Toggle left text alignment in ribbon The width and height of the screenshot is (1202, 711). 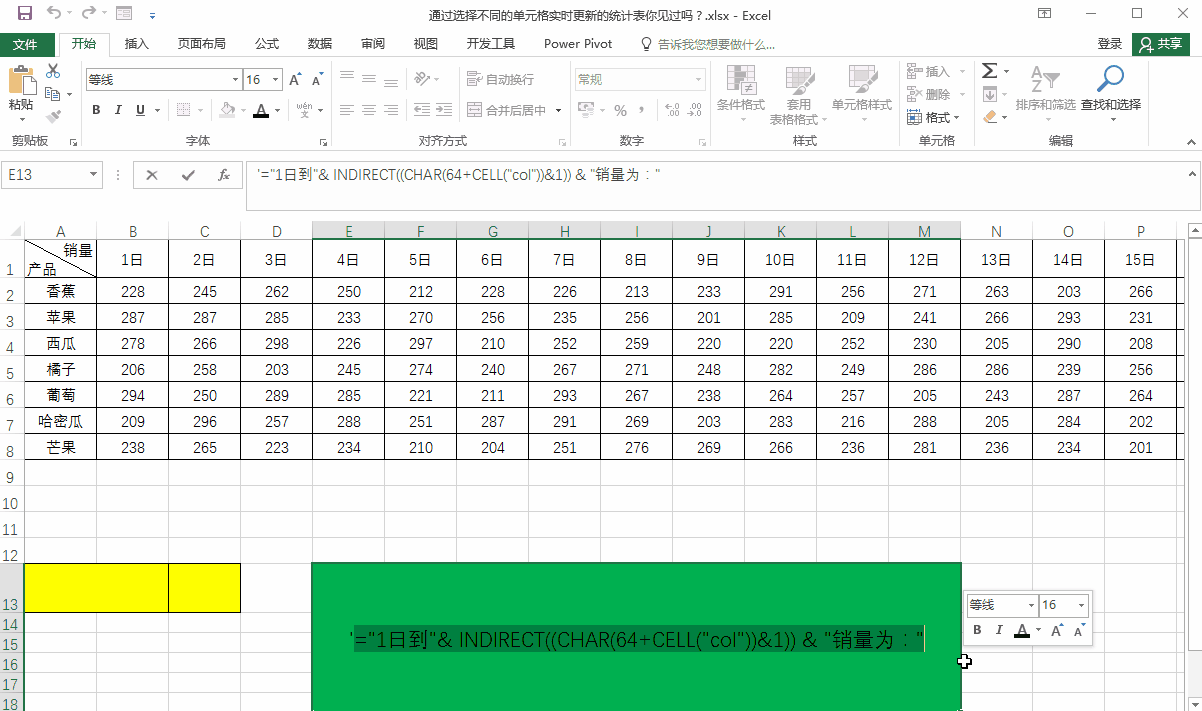click(x=347, y=110)
